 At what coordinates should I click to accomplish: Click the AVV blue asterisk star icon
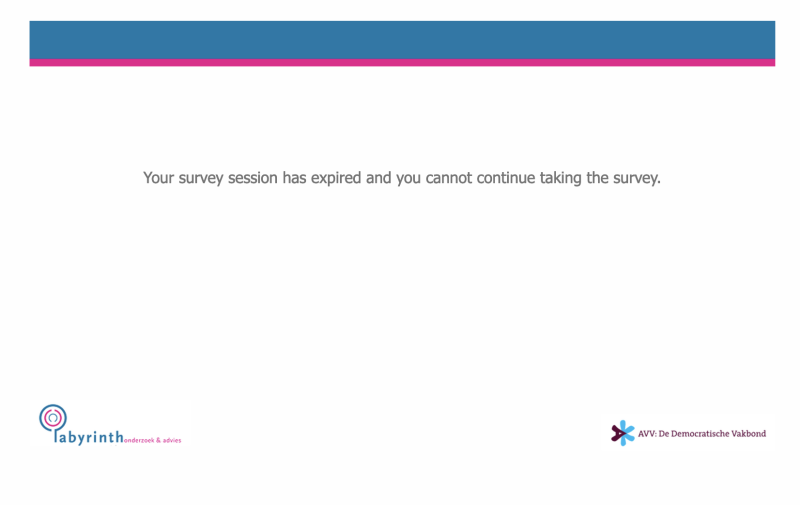[627, 433]
